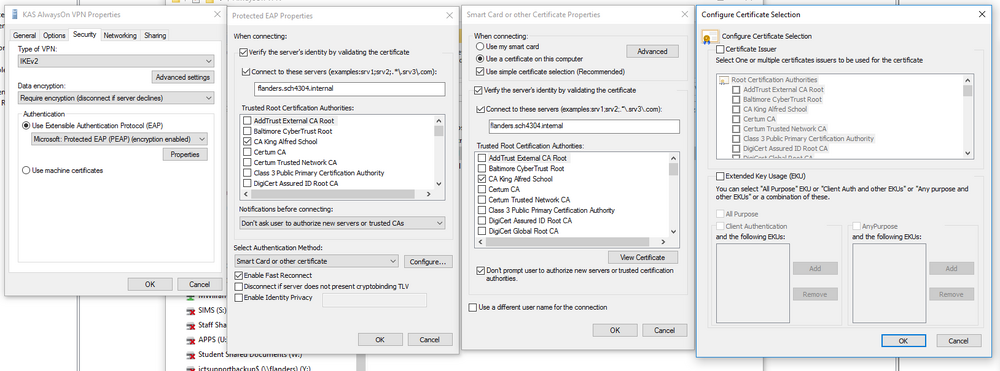
Task: Check Use a different user name for connection
Action: [472, 307]
